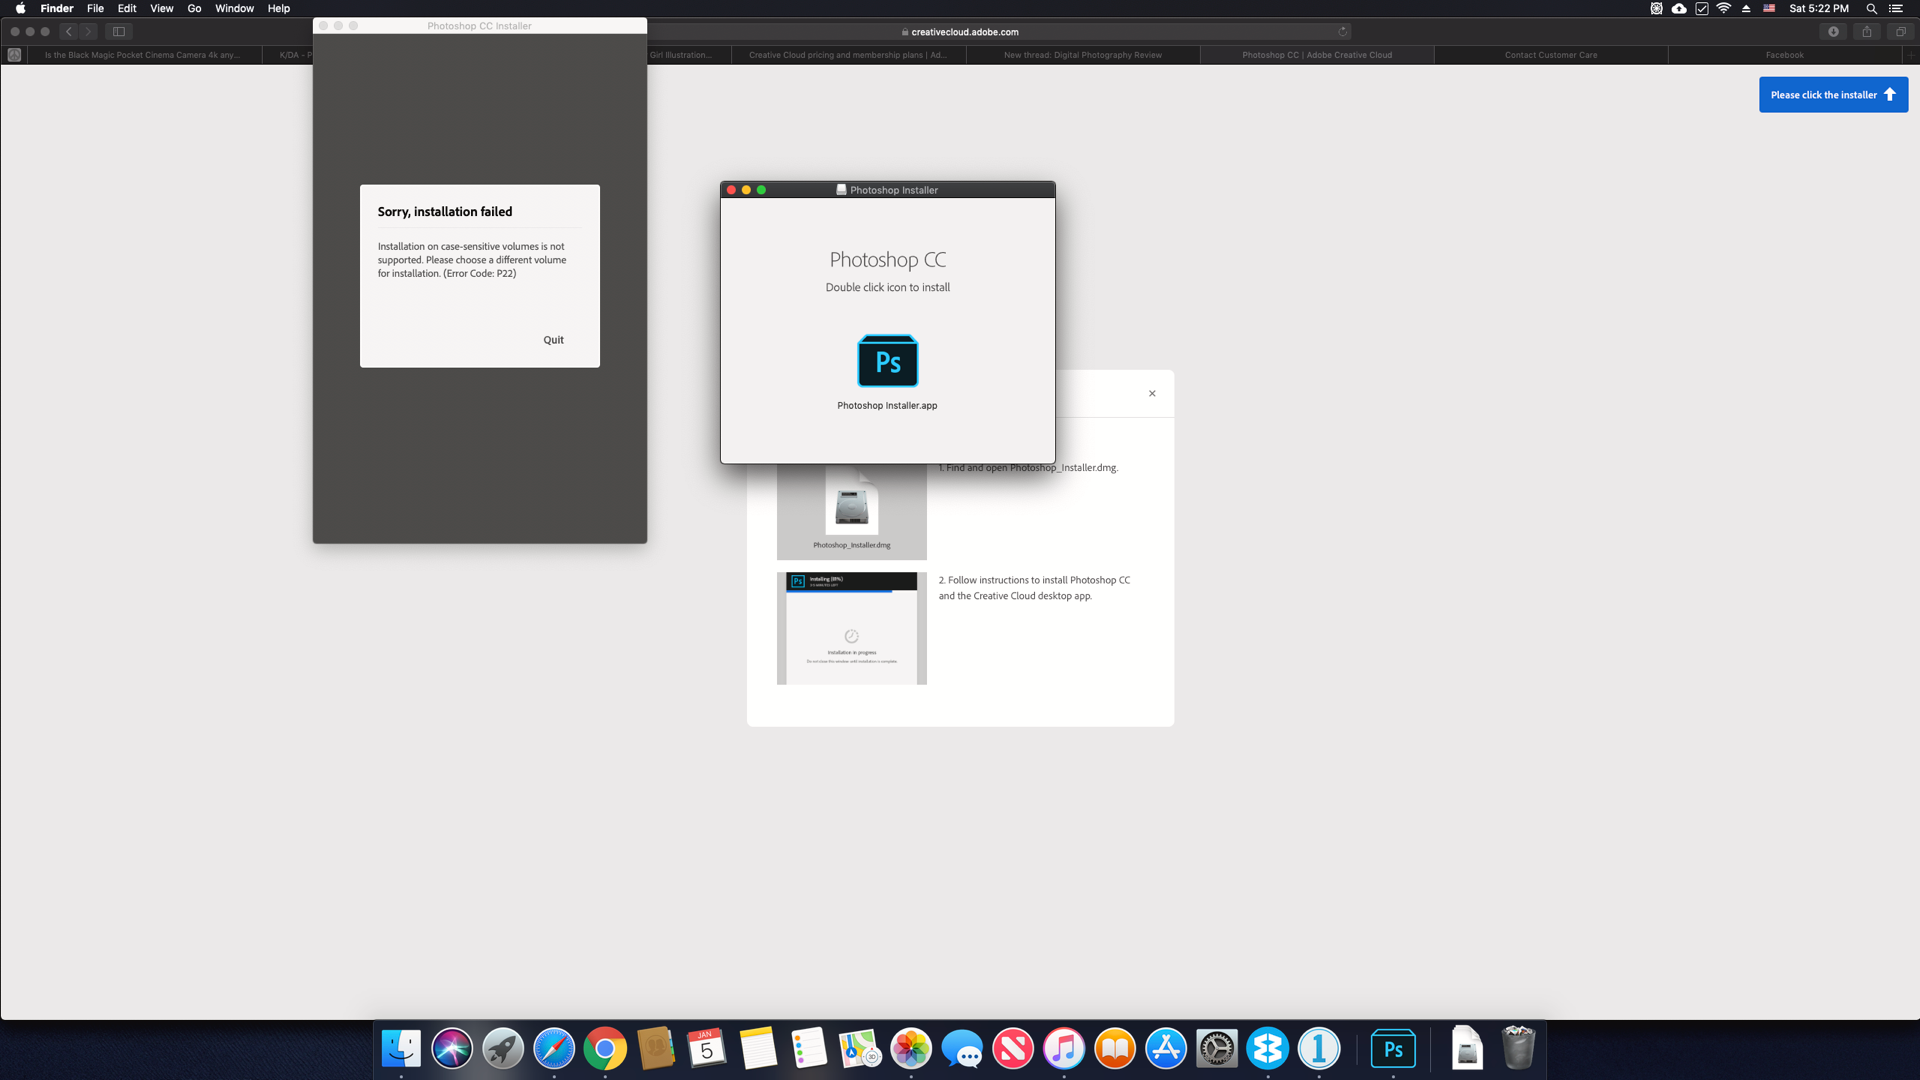Open iTunes from the Dock
The width and height of the screenshot is (1920, 1080).
1063,1049
